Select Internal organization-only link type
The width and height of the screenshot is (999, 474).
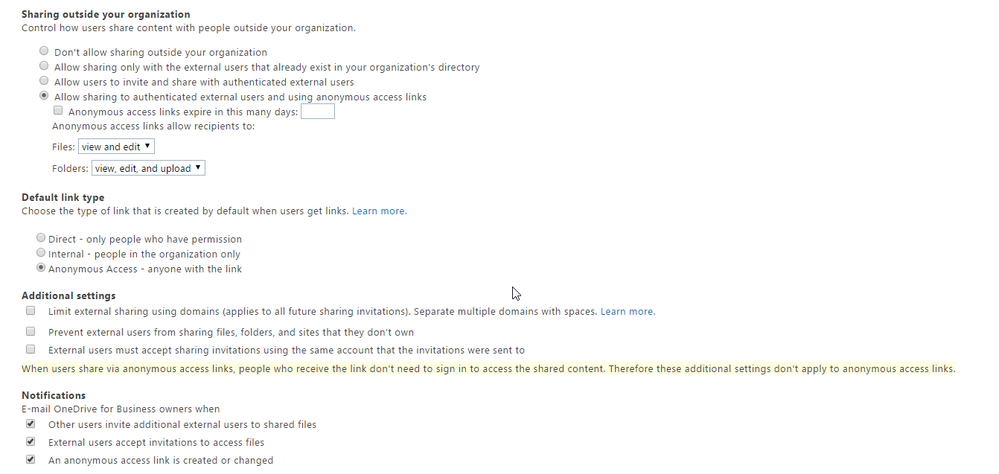pyautogui.click(x=41, y=254)
